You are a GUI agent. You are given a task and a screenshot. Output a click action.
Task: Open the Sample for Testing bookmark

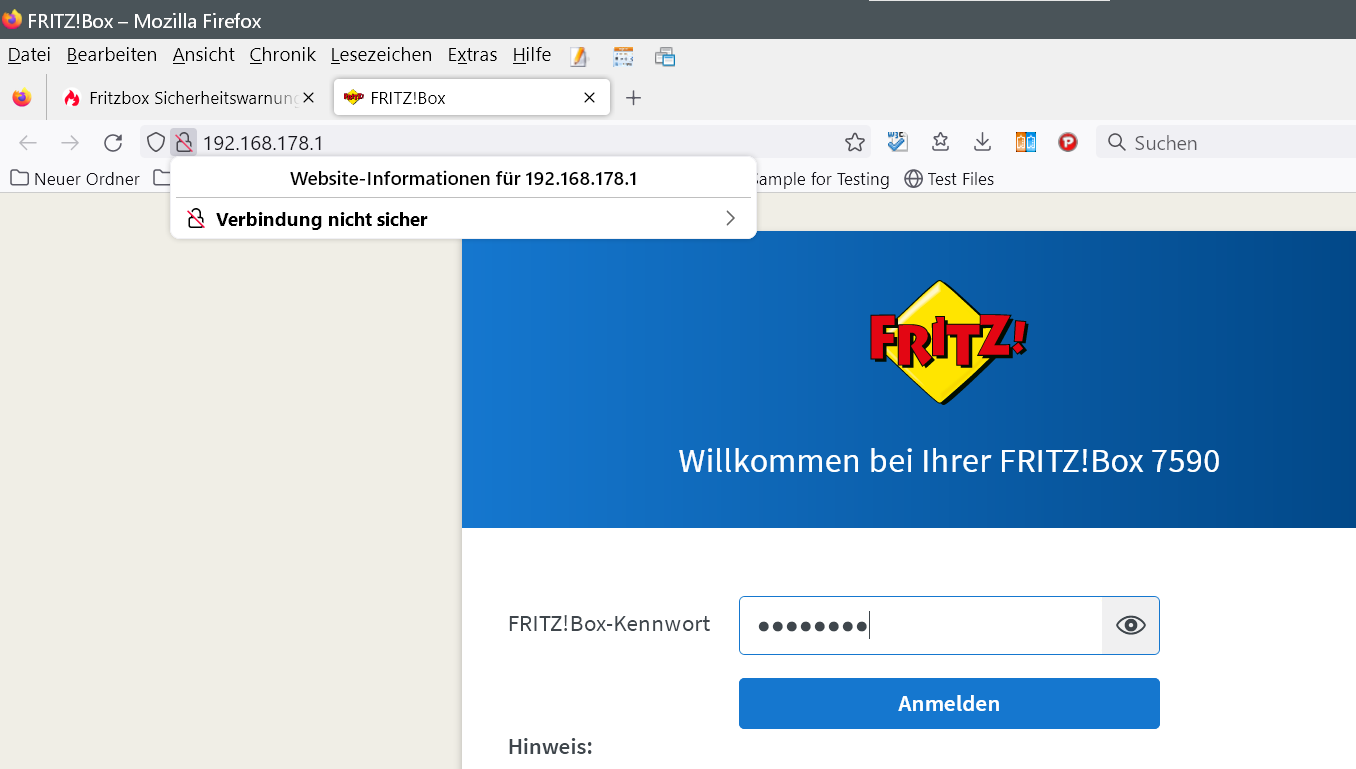tap(820, 179)
